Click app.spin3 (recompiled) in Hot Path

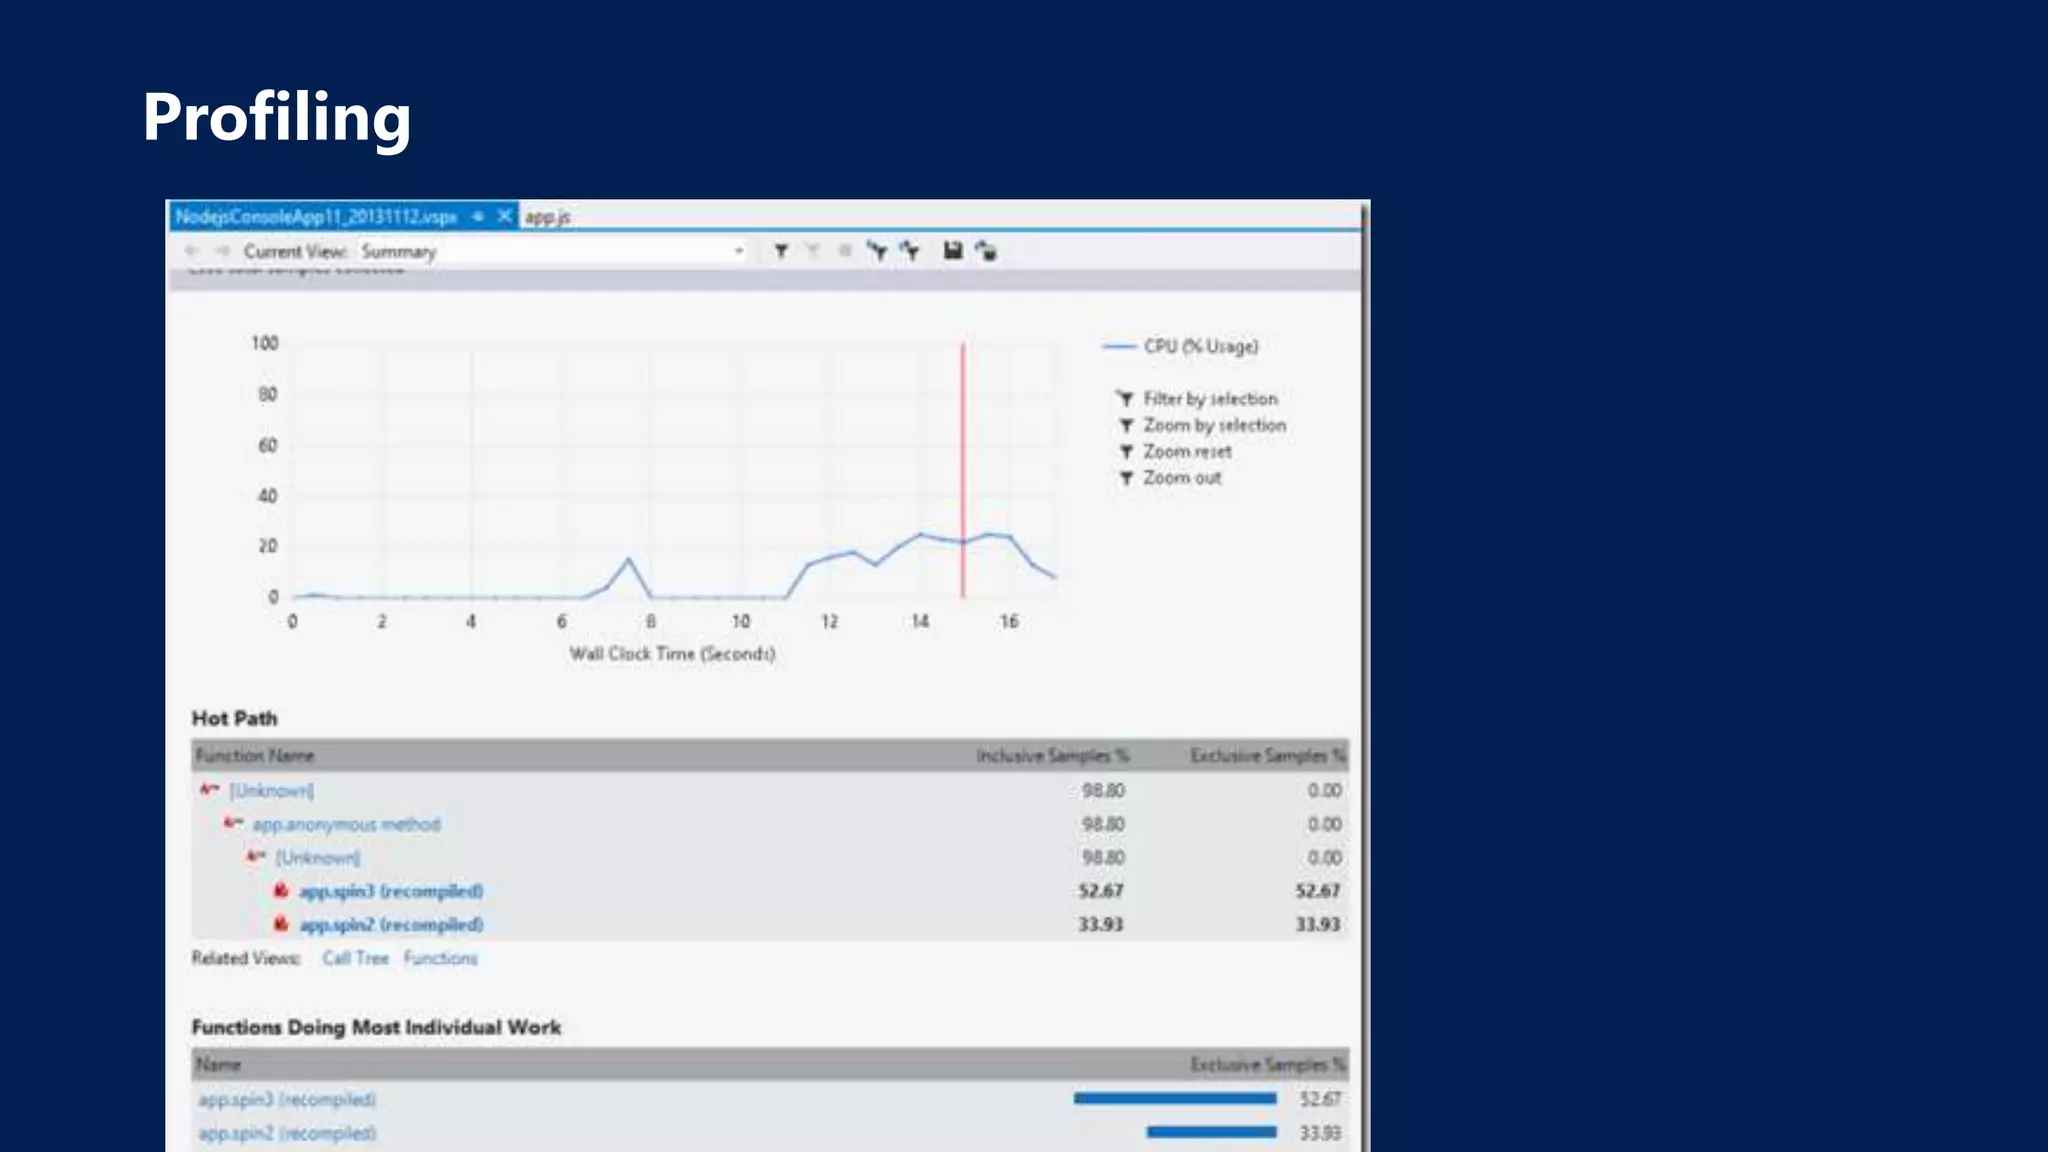pos(391,891)
